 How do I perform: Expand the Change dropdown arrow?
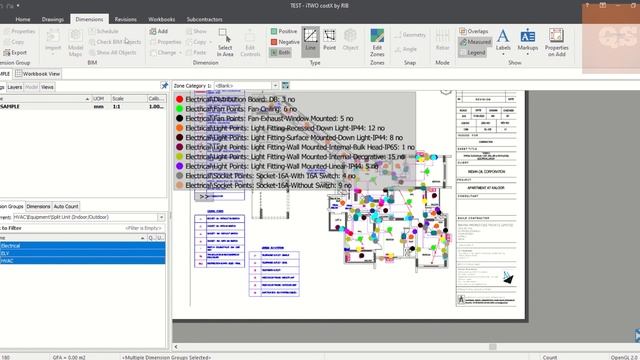[x=180, y=53]
